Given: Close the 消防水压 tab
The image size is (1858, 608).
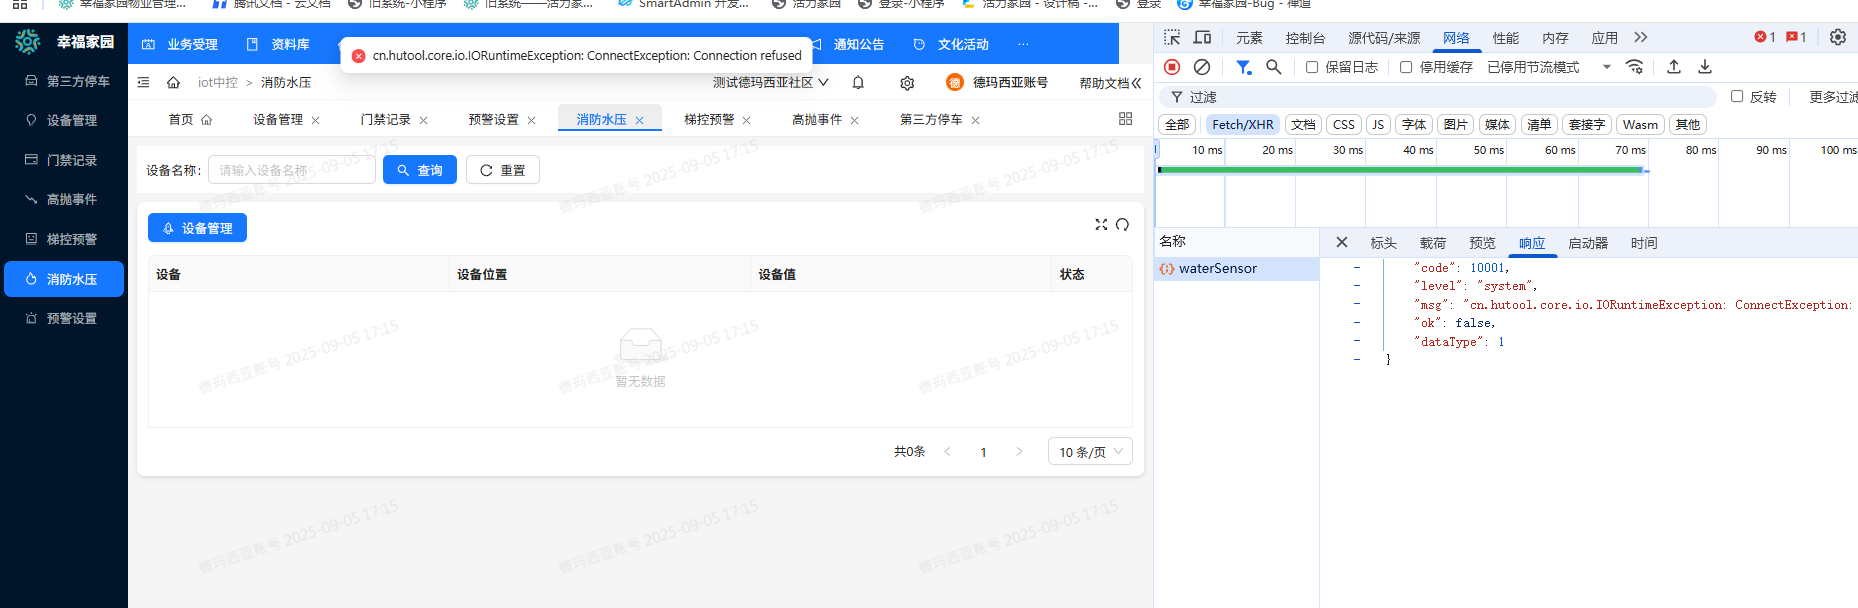Looking at the screenshot, I should pyautogui.click(x=639, y=120).
